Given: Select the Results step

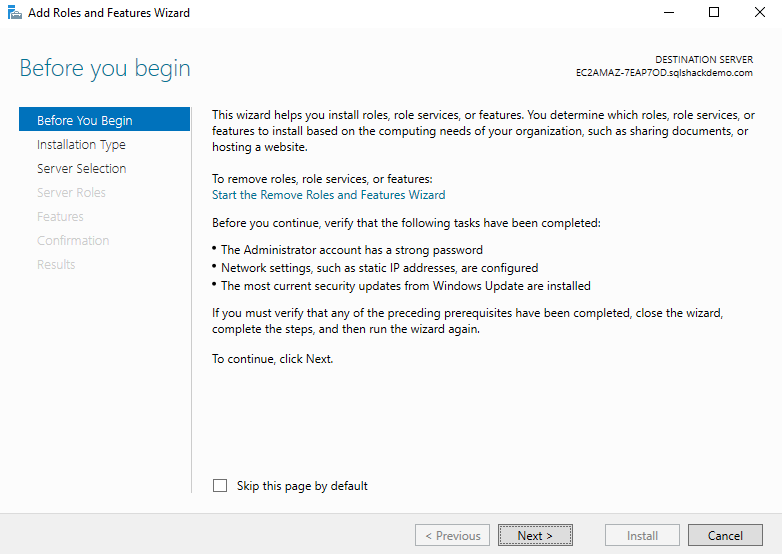Looking at the screenshot, I should tap(56, 264).
